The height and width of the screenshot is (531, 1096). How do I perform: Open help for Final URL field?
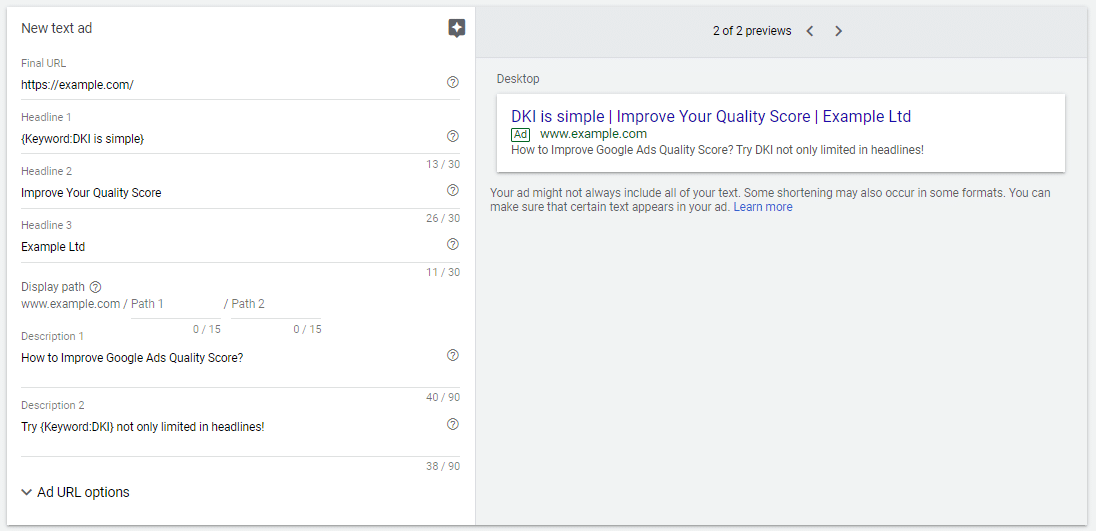pos(452,82)
